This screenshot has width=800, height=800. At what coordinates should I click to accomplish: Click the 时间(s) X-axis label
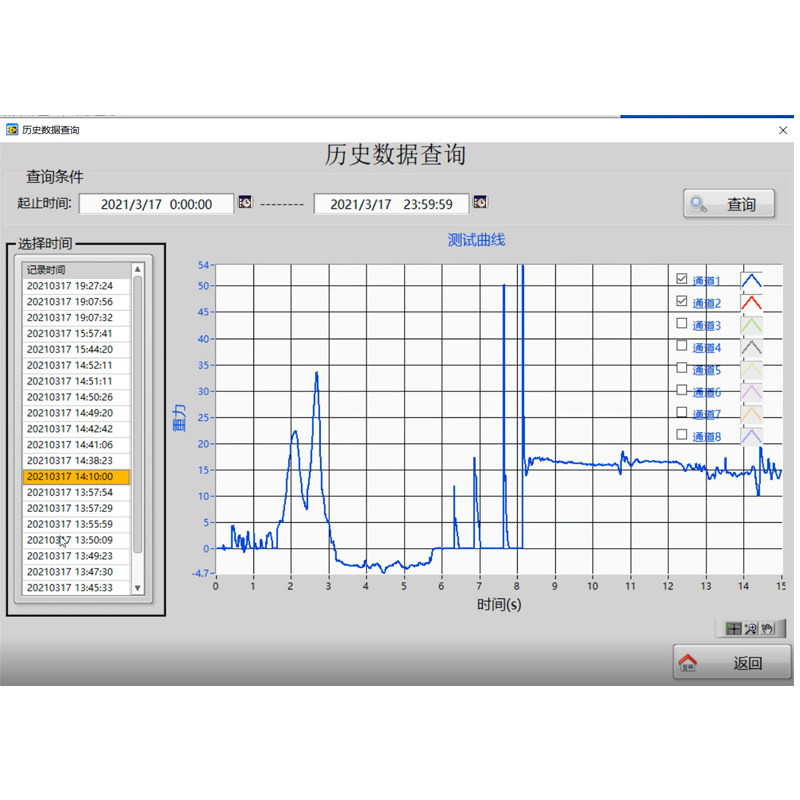(x=498, y=604)
